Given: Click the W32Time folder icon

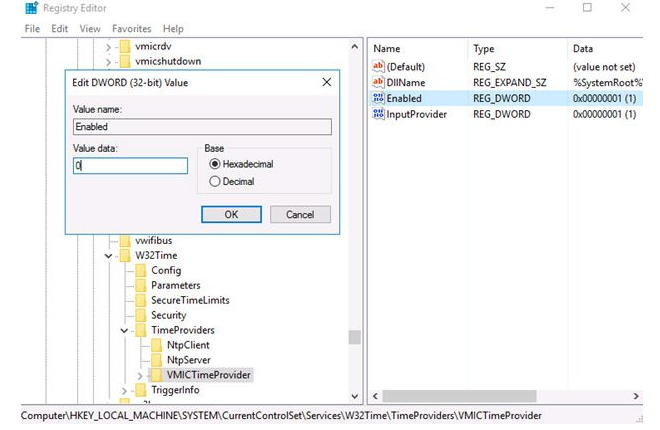Looking at the screenshot, I should point(125,255).
